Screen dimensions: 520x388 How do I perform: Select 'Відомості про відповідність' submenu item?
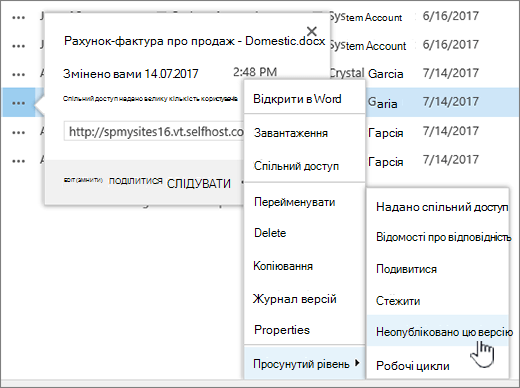(438, 237)
